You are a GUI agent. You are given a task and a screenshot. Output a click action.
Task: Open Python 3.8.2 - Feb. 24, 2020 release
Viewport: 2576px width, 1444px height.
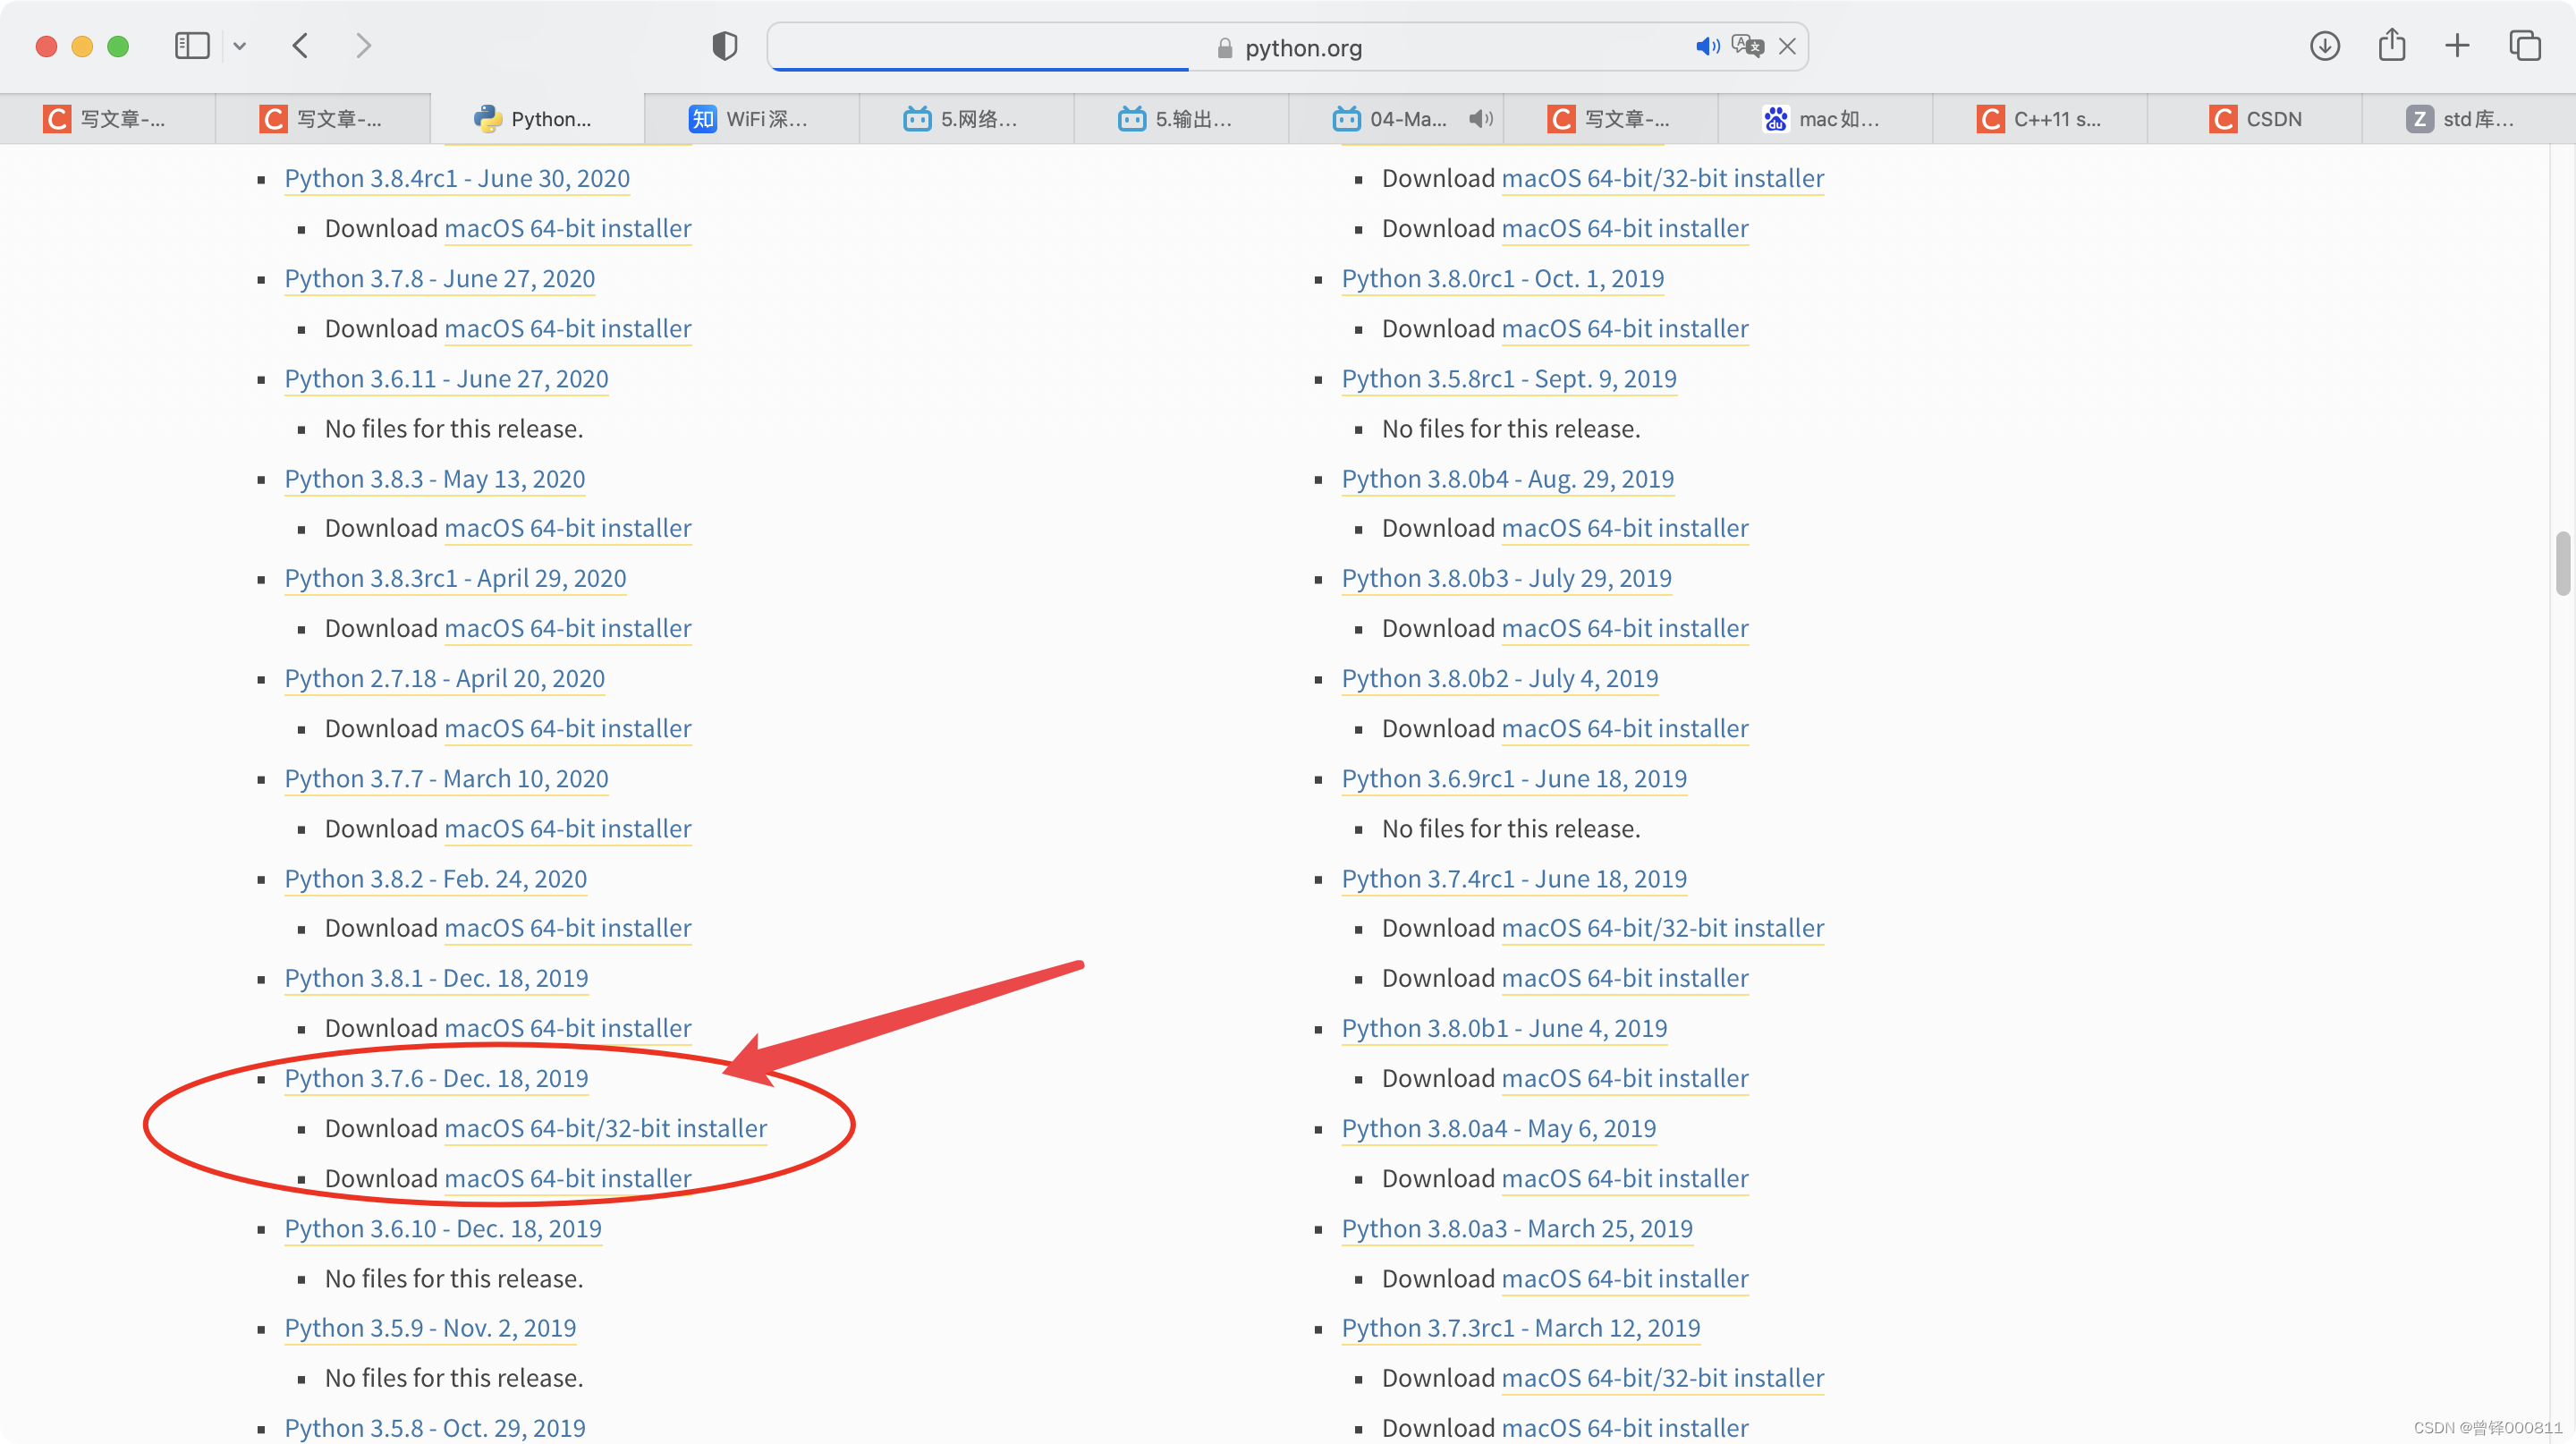coord(436,879)
